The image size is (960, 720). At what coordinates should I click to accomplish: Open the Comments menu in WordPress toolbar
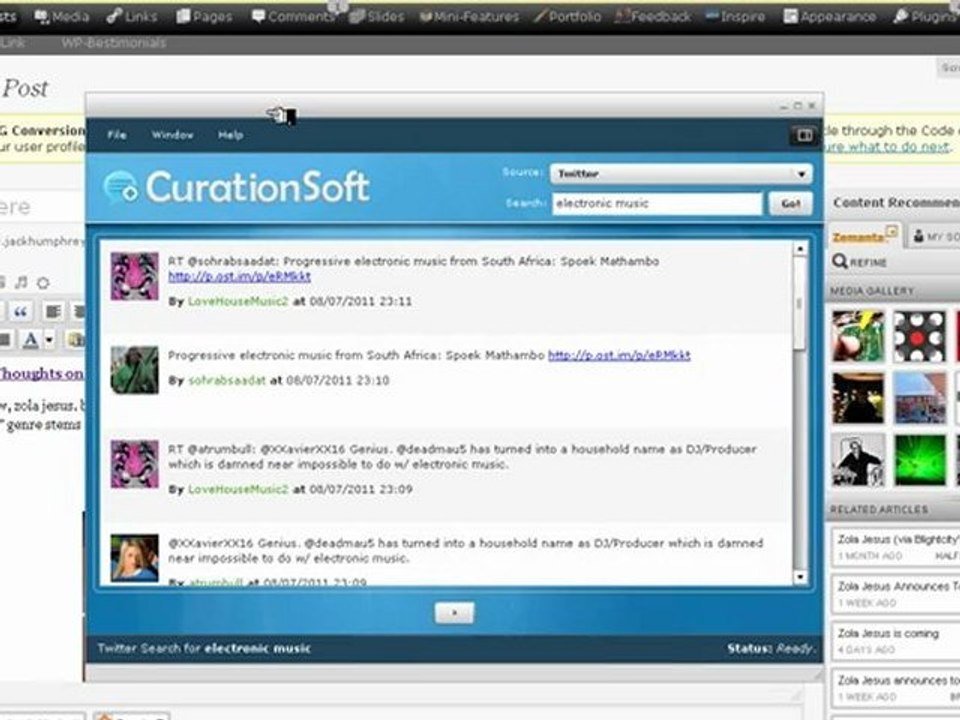click(293, 17)
